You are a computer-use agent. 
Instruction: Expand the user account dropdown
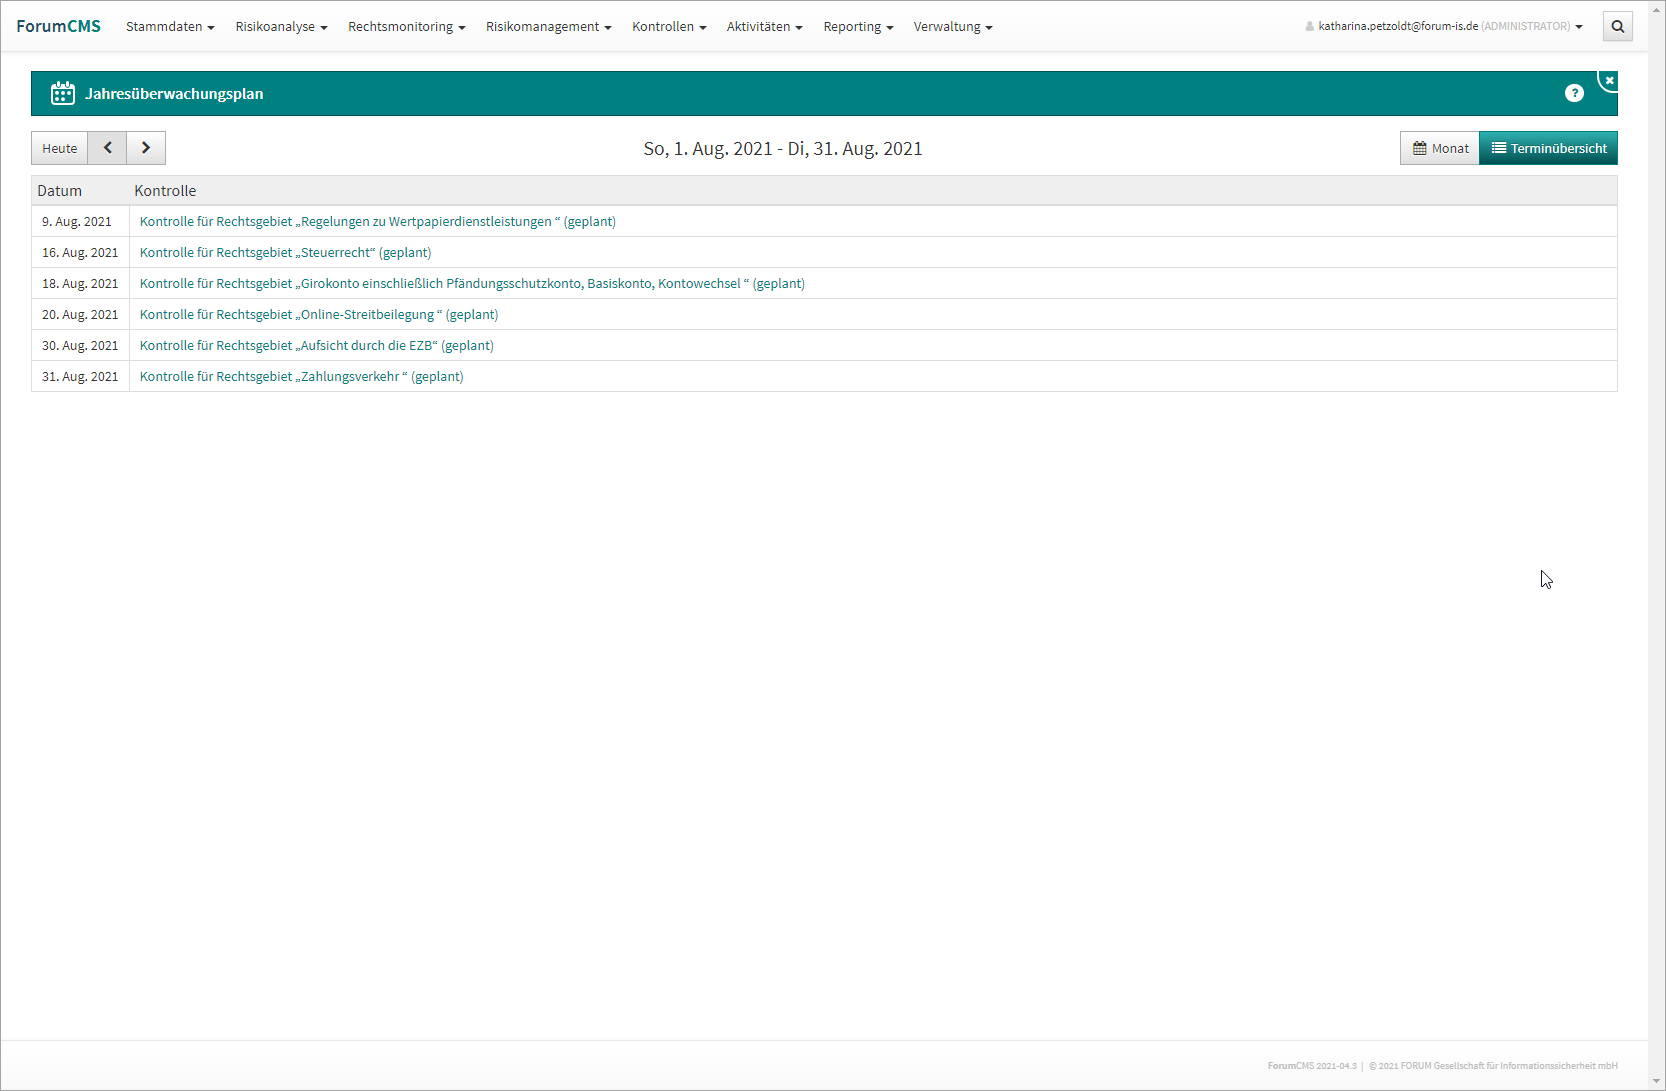point(1444,27)
